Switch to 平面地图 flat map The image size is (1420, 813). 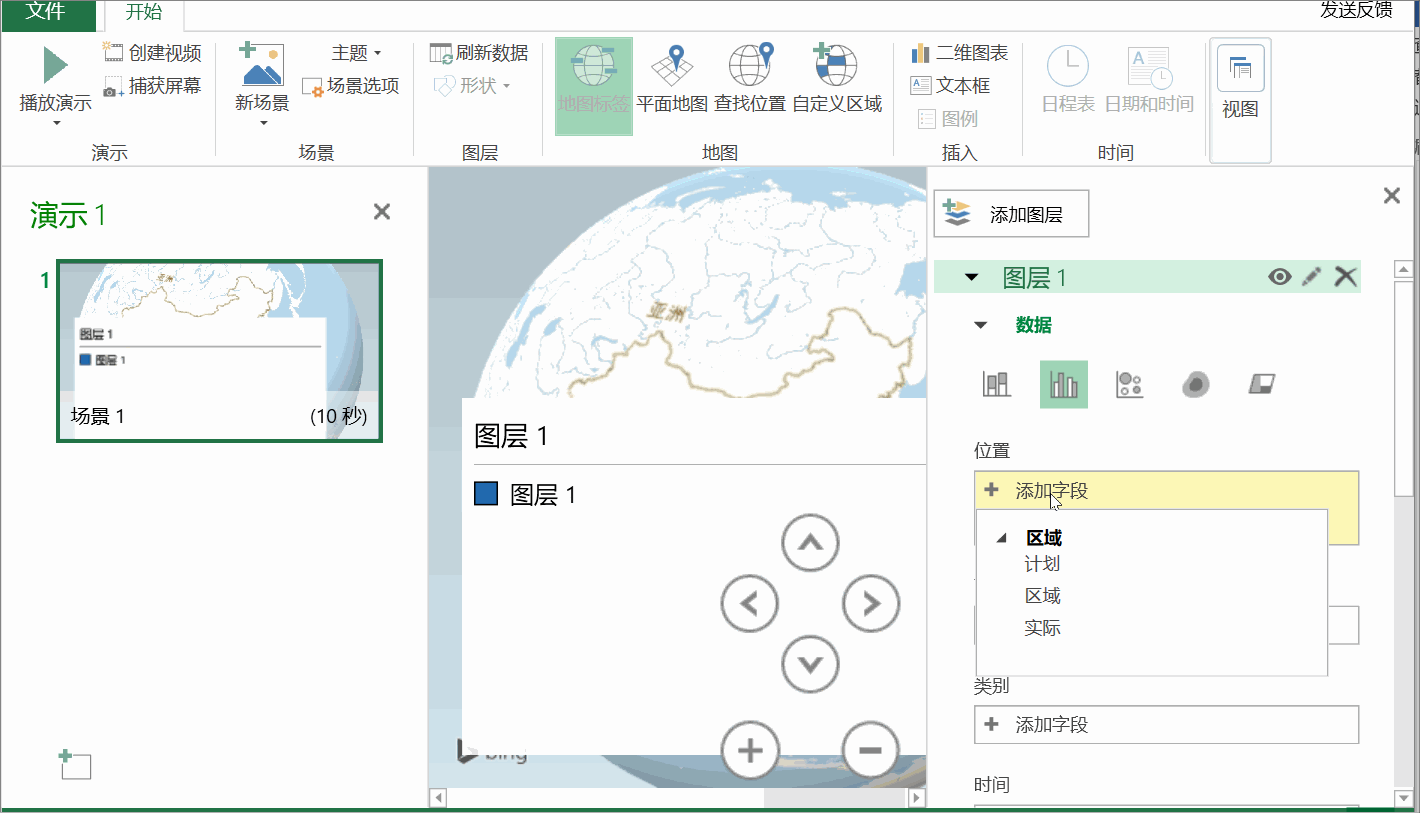click(672, 80)
